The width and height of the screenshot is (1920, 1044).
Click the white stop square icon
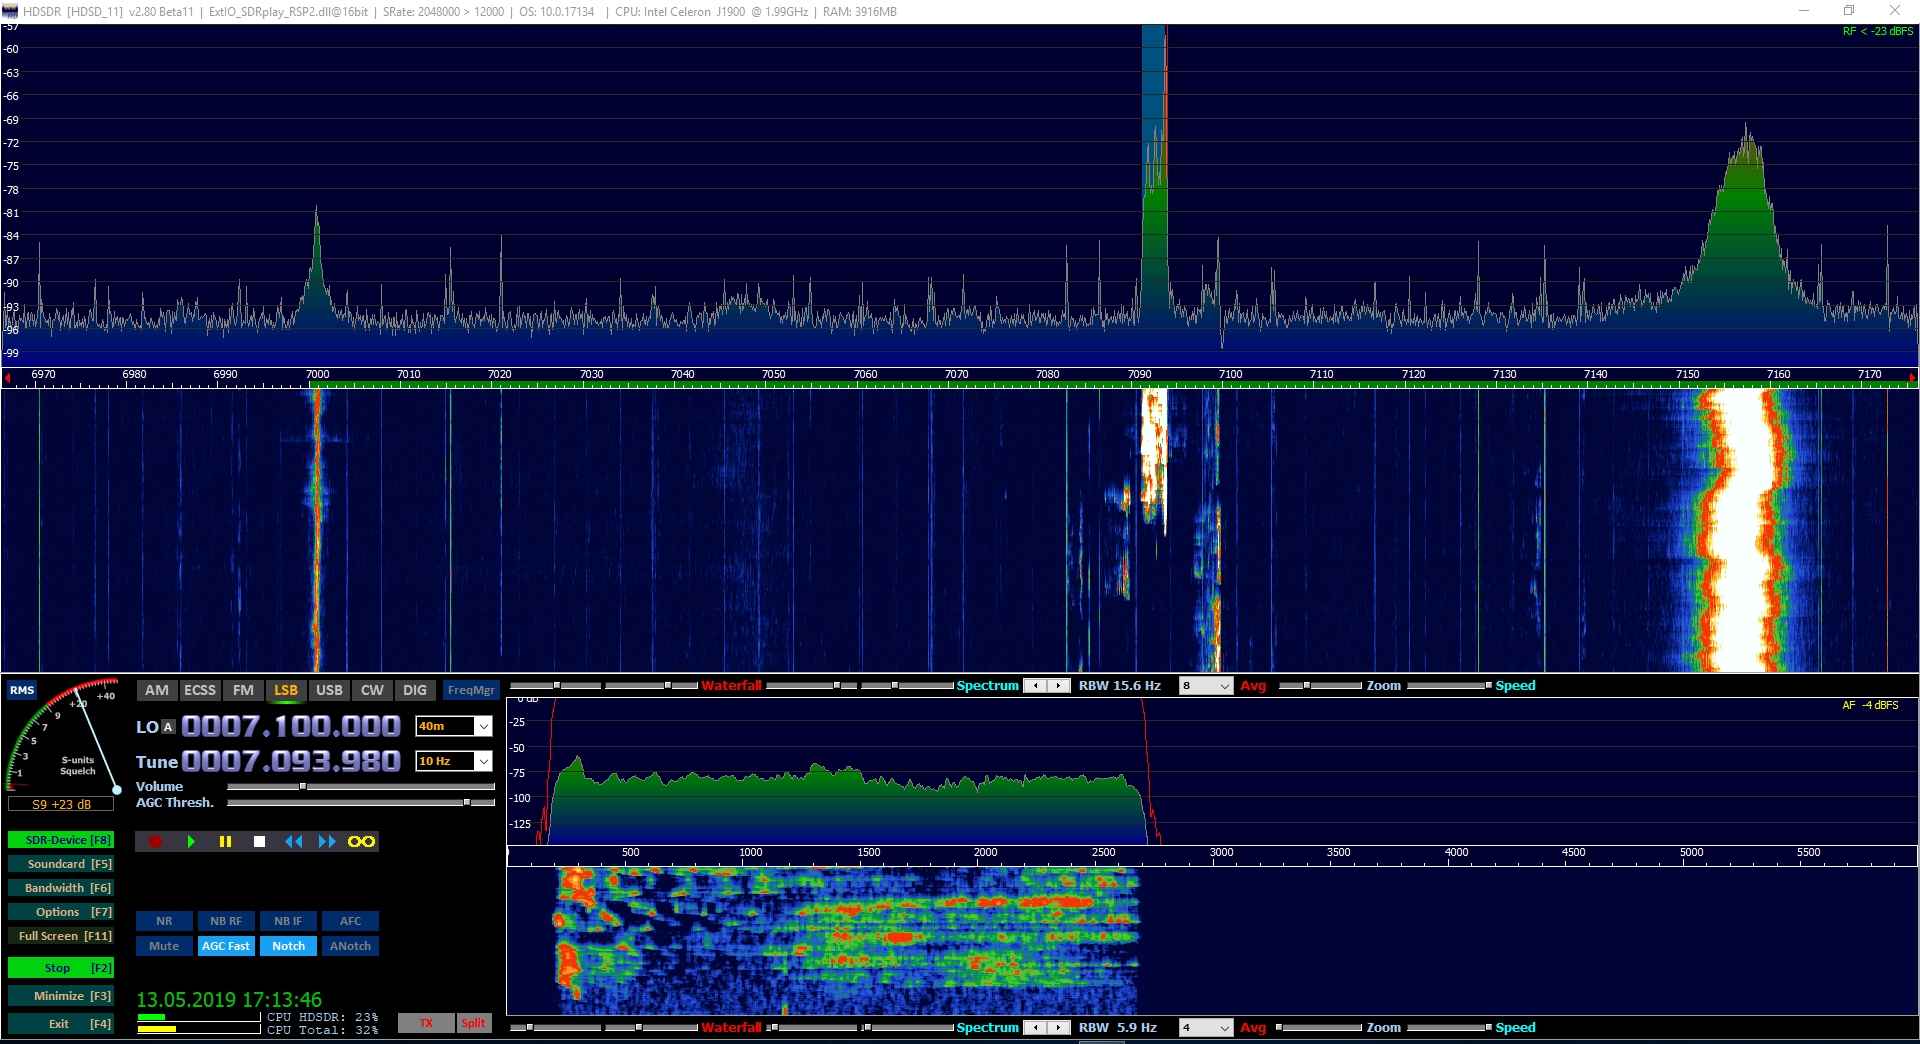[259, 842]
